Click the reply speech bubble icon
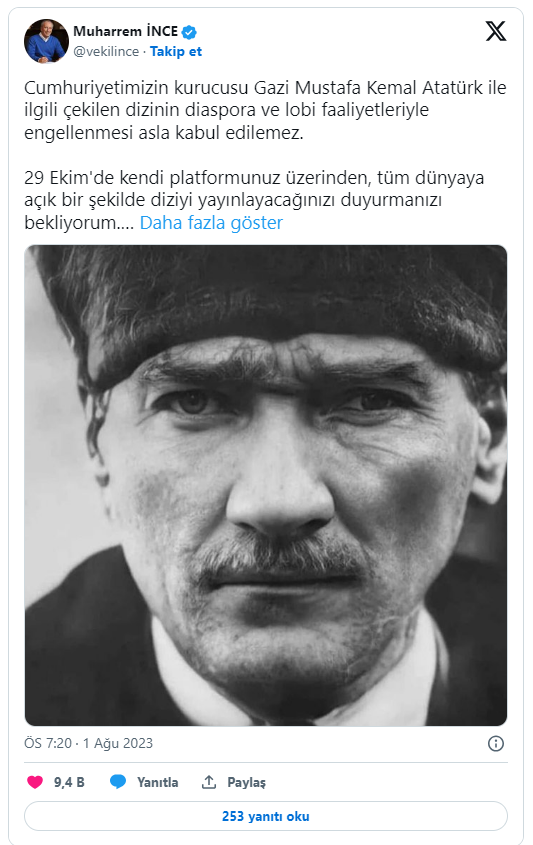 pyautogui.click(x=117, y=781)
